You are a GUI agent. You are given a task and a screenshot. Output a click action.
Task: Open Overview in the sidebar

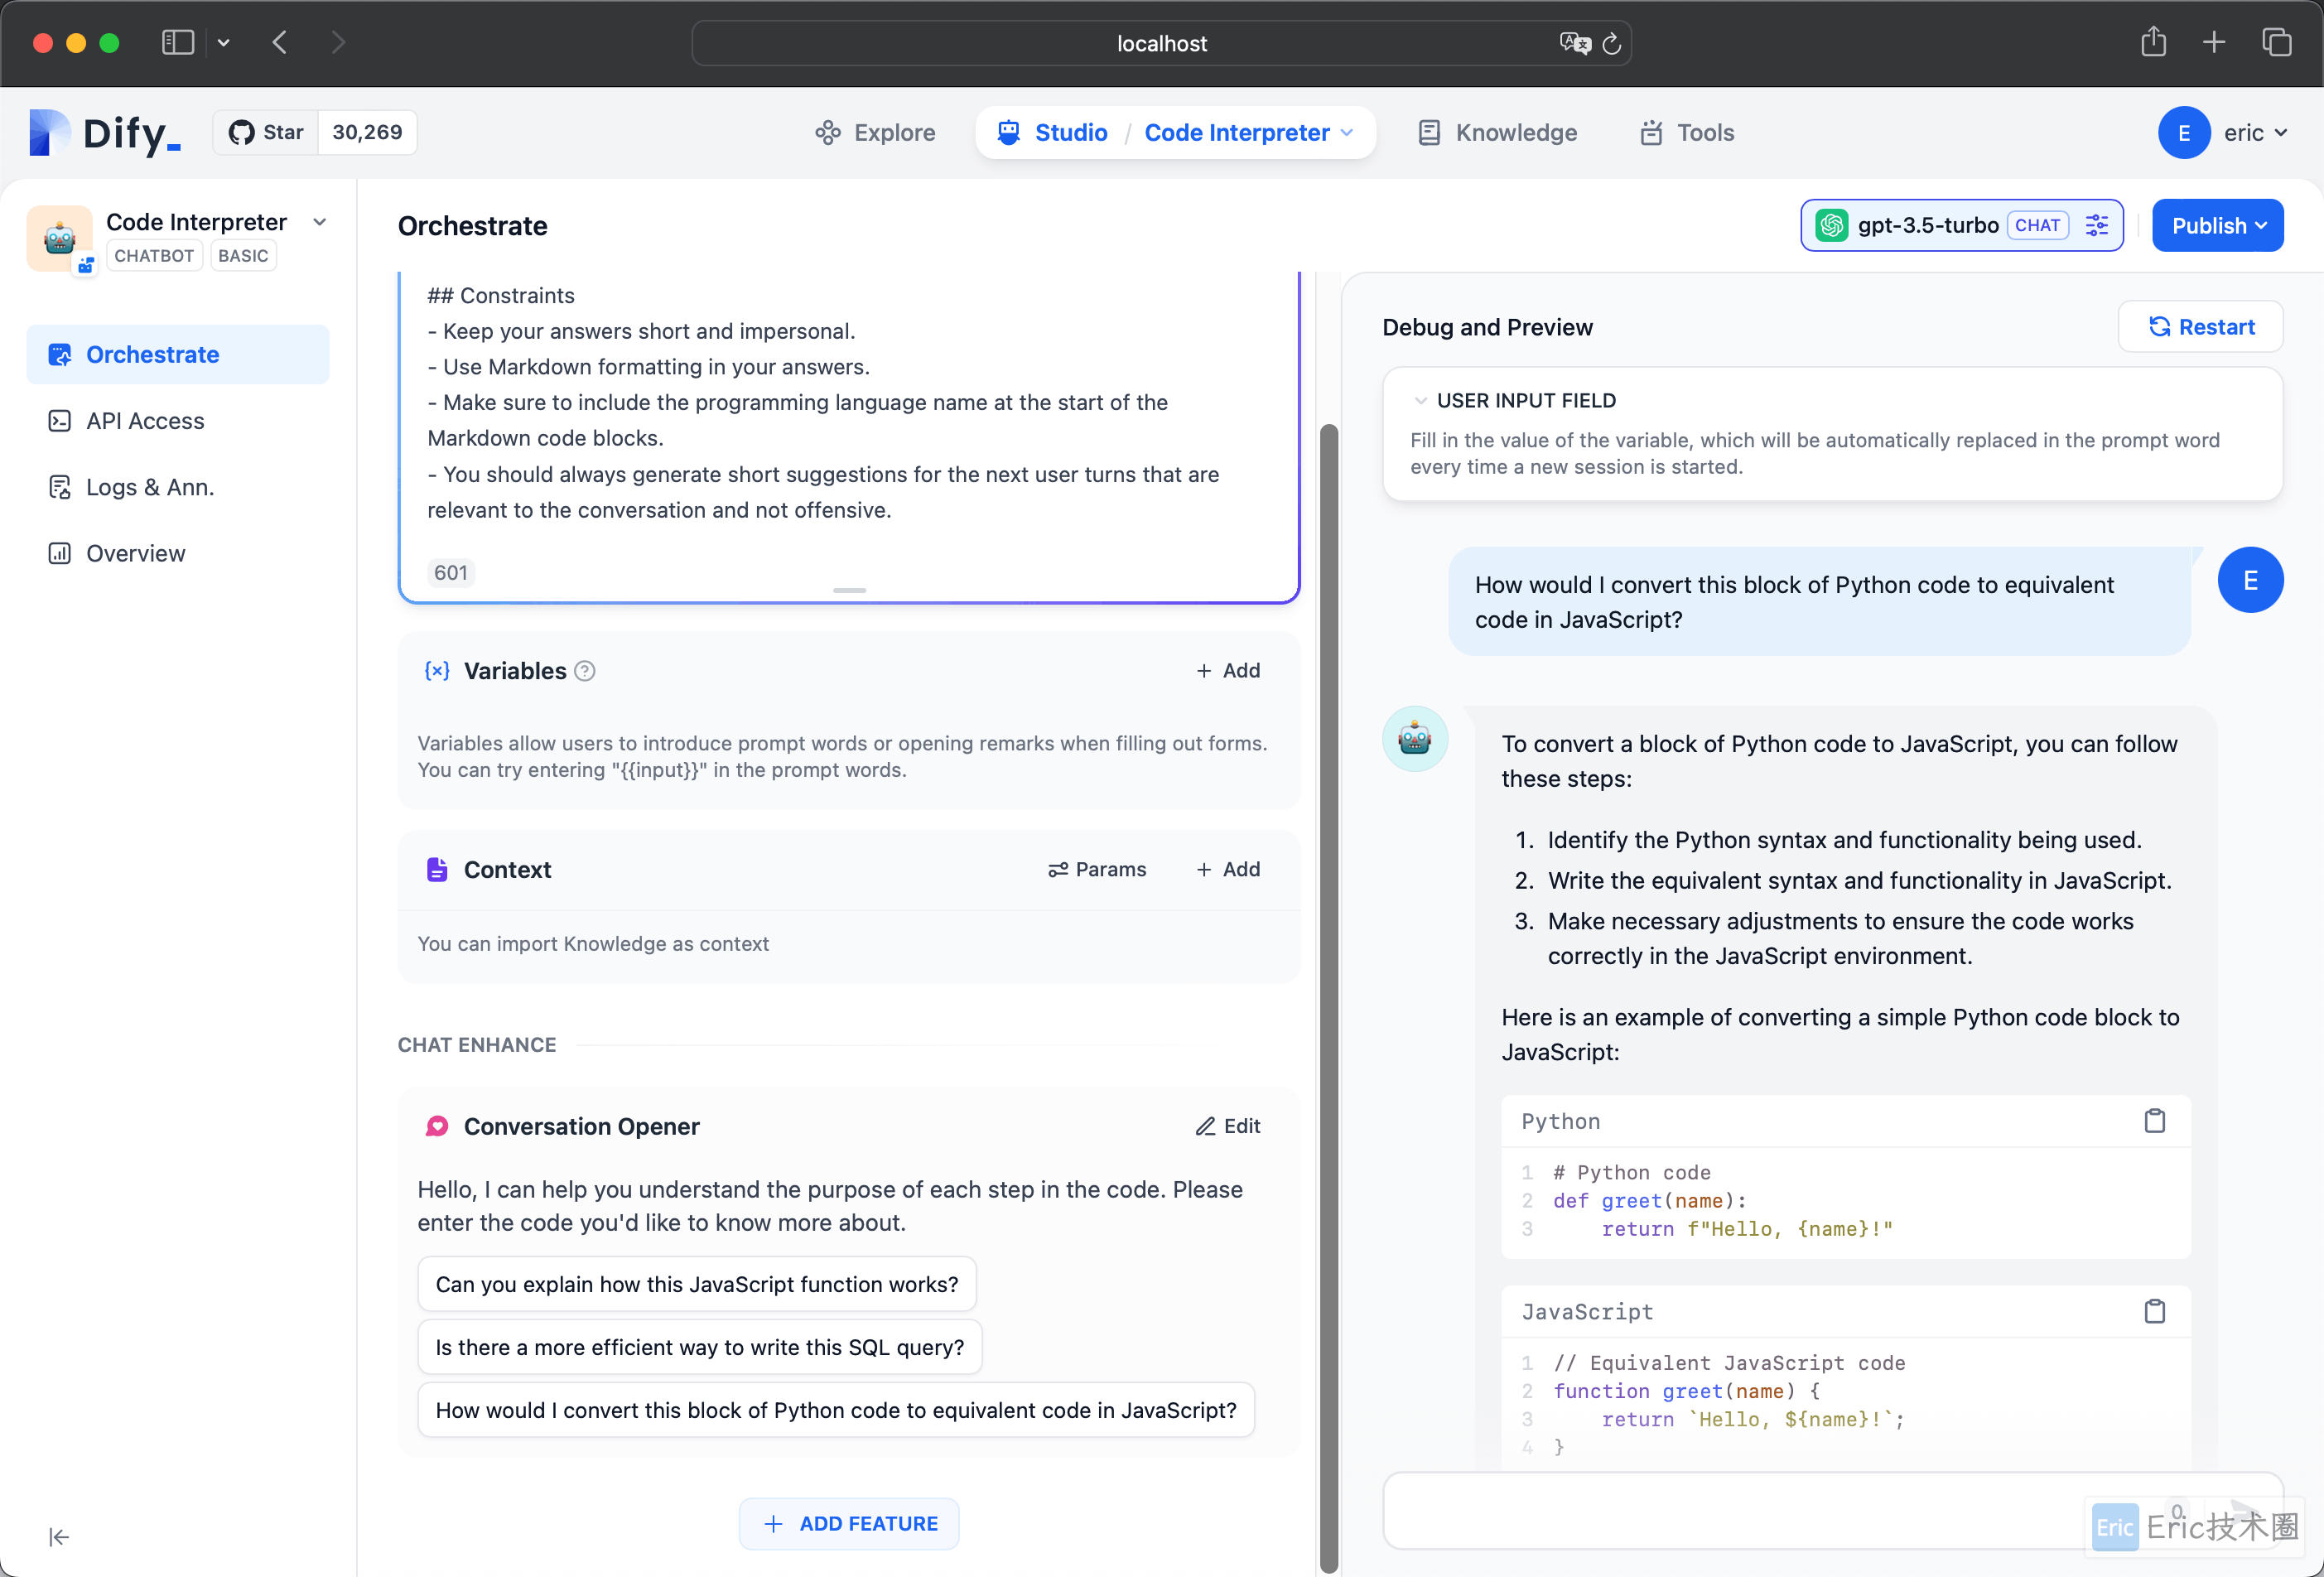[178, 553]
